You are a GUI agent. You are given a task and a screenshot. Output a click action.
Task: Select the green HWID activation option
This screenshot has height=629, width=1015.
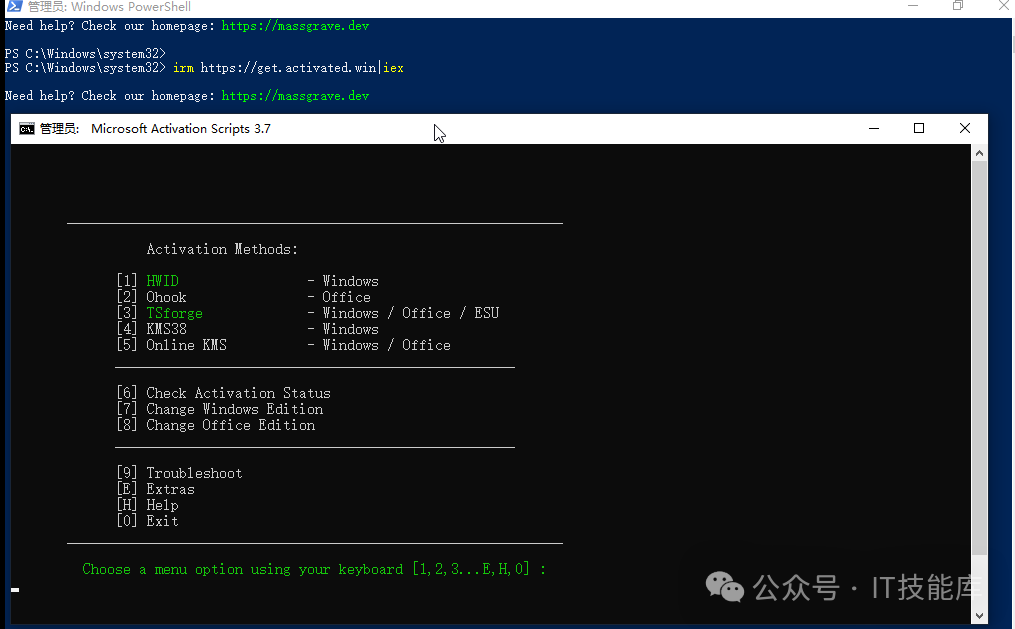162,281
